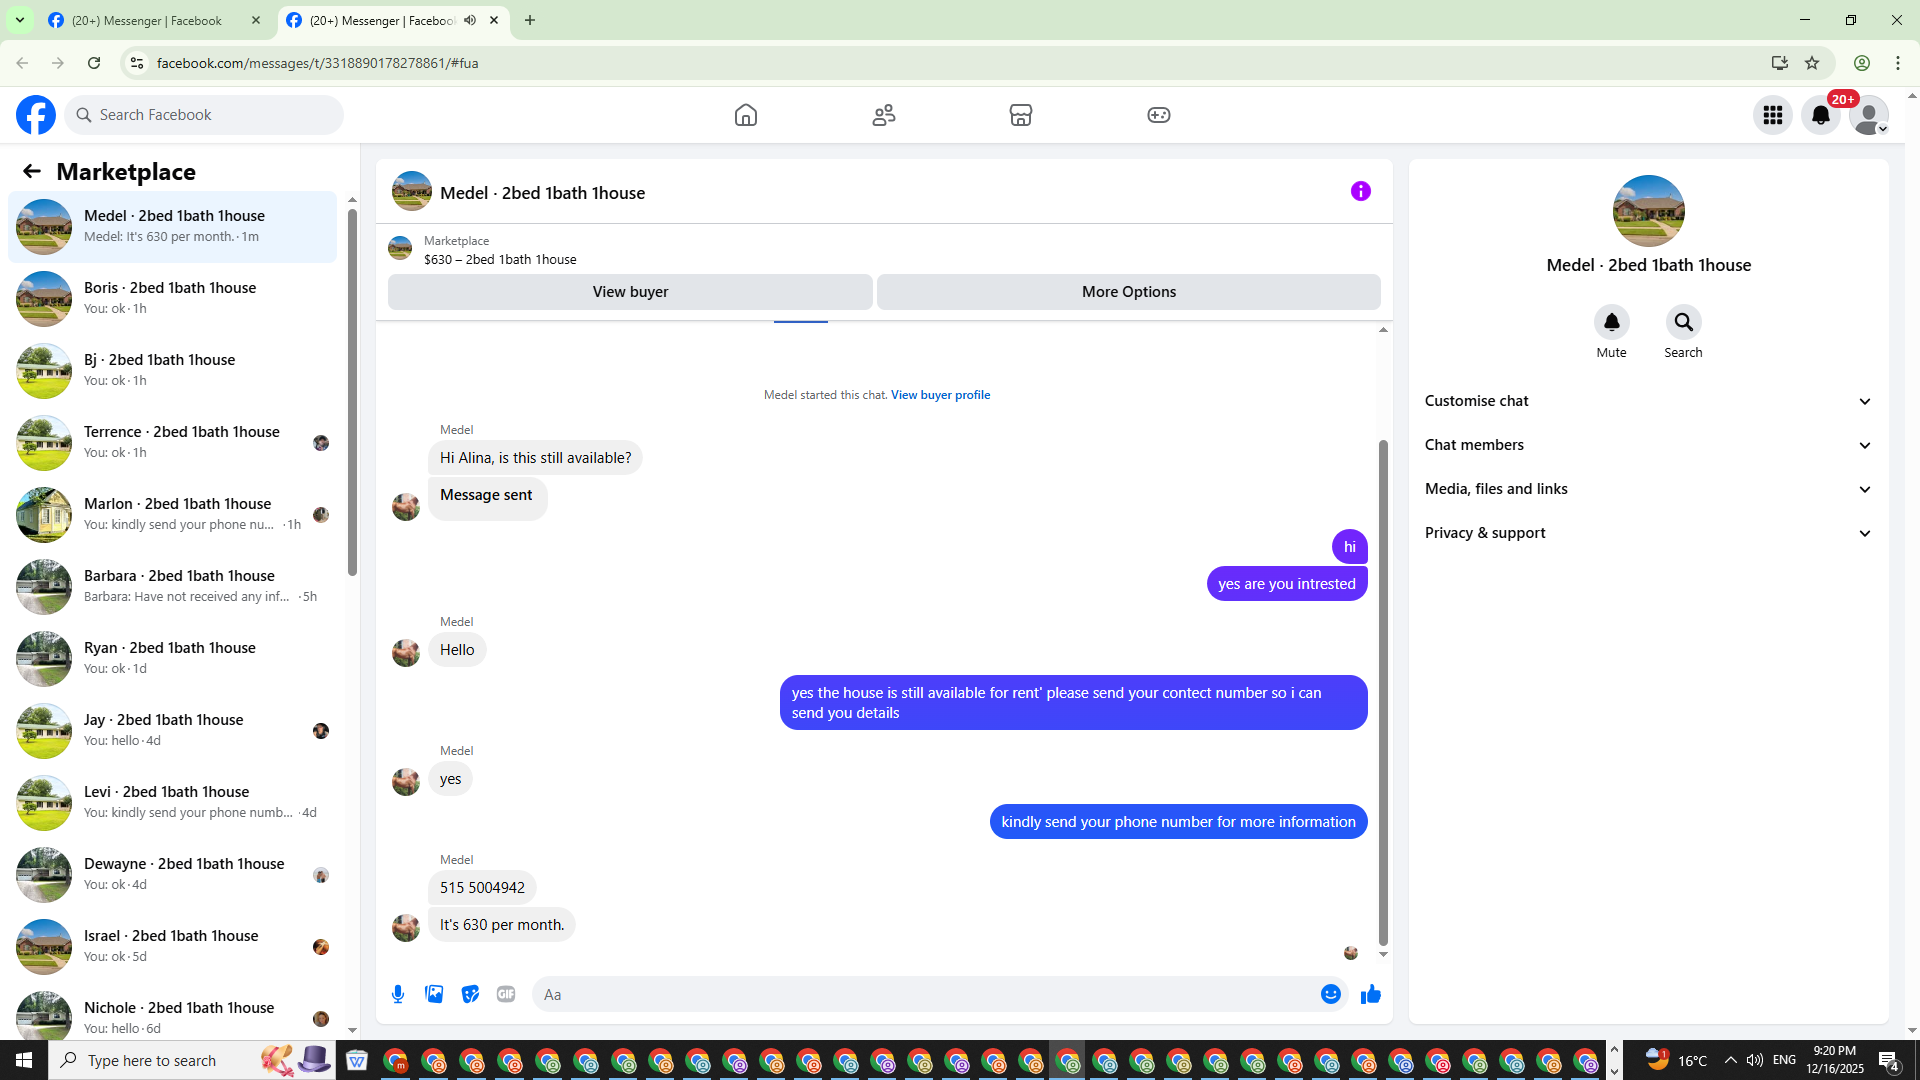Click Medel's large profile thumbnail

(x=1648, y=211)
